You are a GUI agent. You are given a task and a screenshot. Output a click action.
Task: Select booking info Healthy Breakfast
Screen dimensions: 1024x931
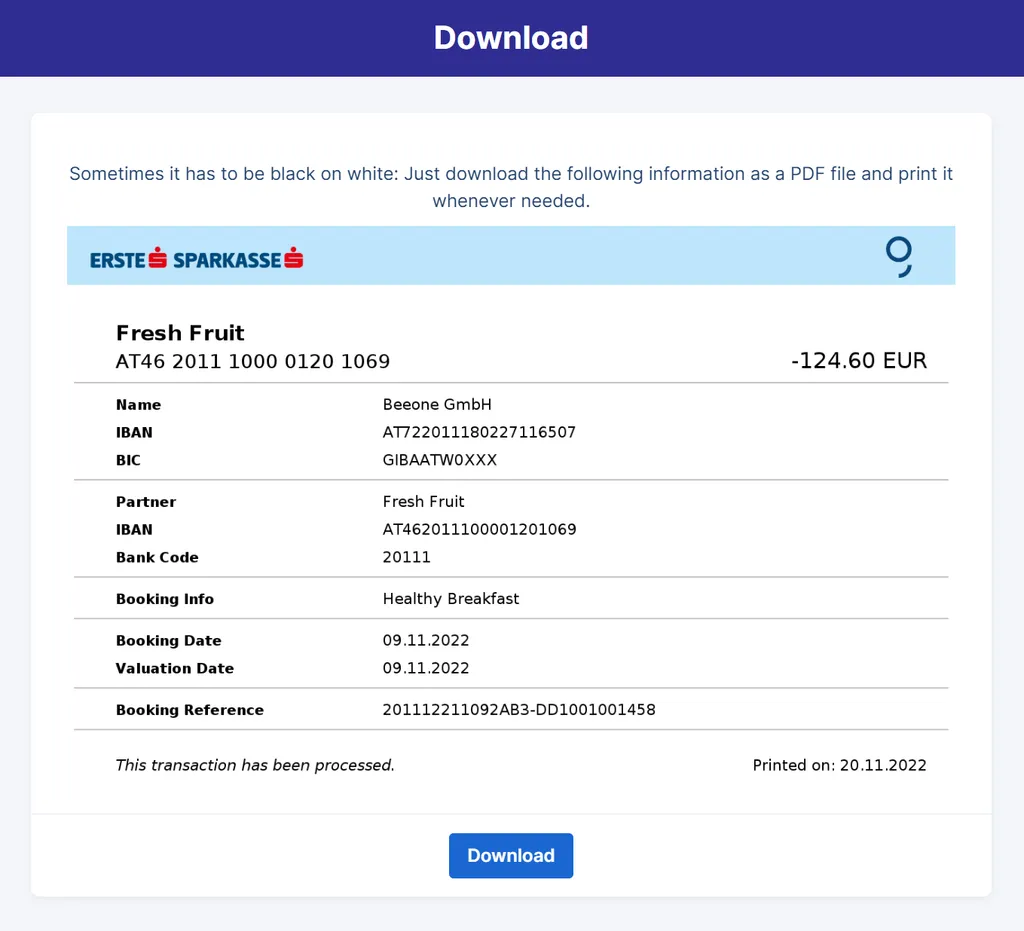click(x=451, y=599)
